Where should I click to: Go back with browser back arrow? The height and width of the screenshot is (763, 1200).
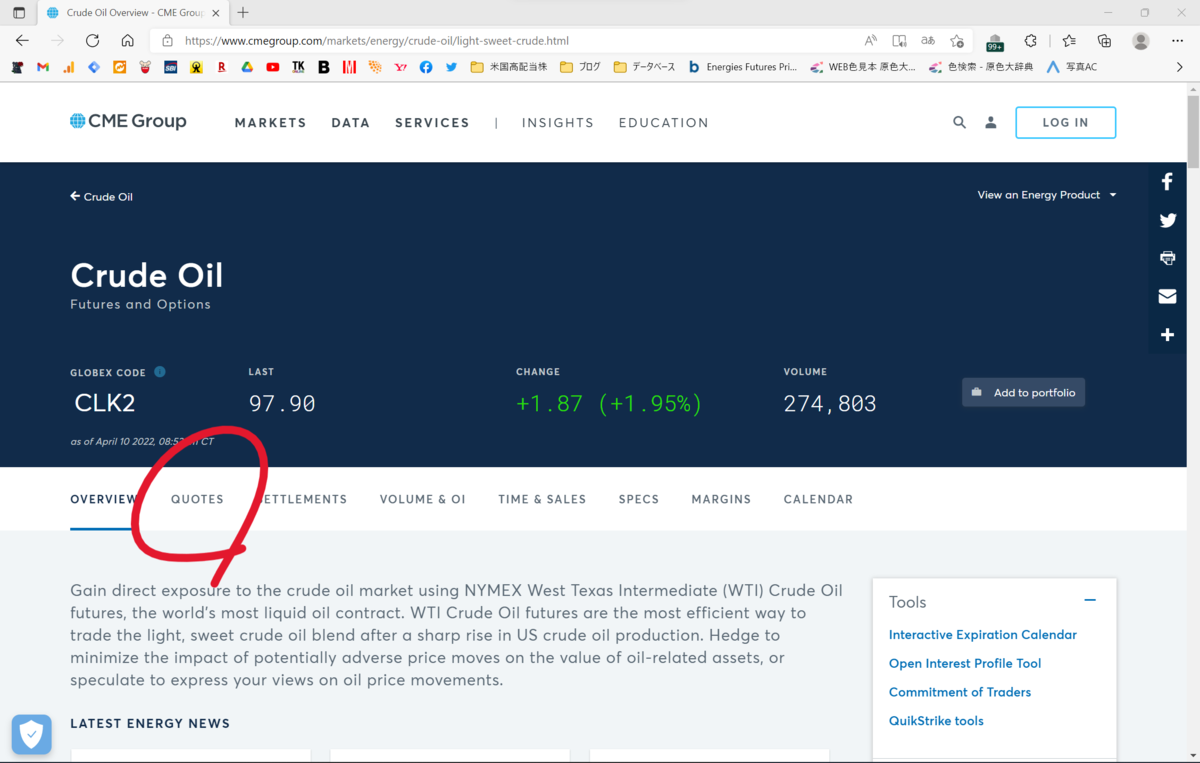22,41
